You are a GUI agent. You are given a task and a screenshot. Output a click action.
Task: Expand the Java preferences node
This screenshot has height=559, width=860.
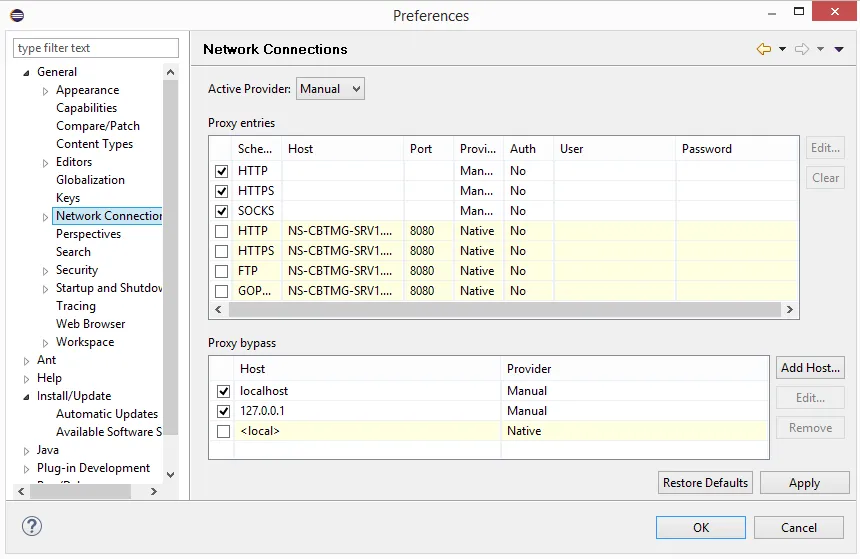tap(27, 451)
